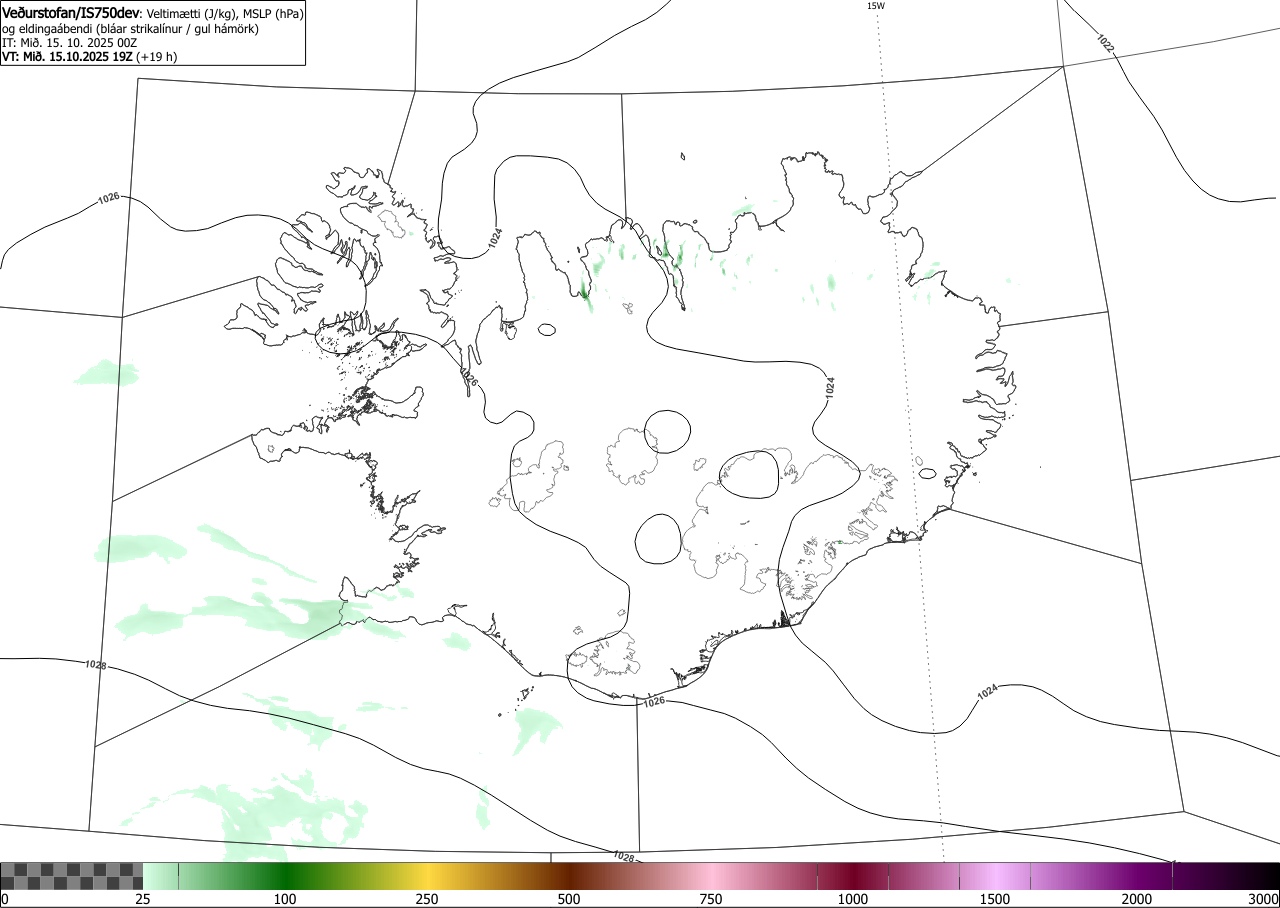Select the 'IT: Mið. 15. 10. 2025 00Z' line
Image resolution: width=1280 pixels, height=908 pixels.
[69, 43]
